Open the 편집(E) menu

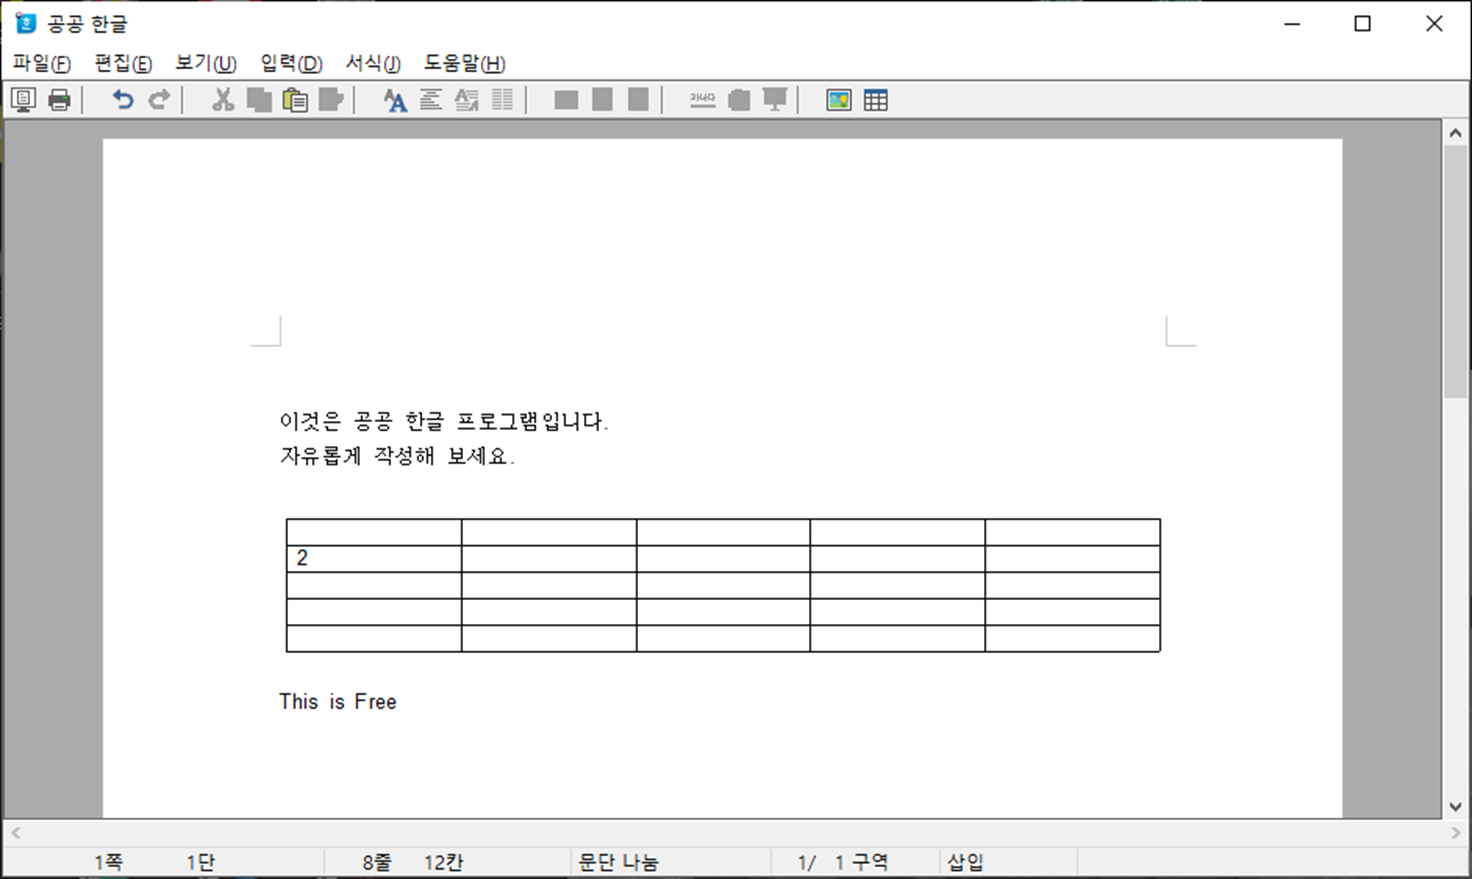(123, 63)
